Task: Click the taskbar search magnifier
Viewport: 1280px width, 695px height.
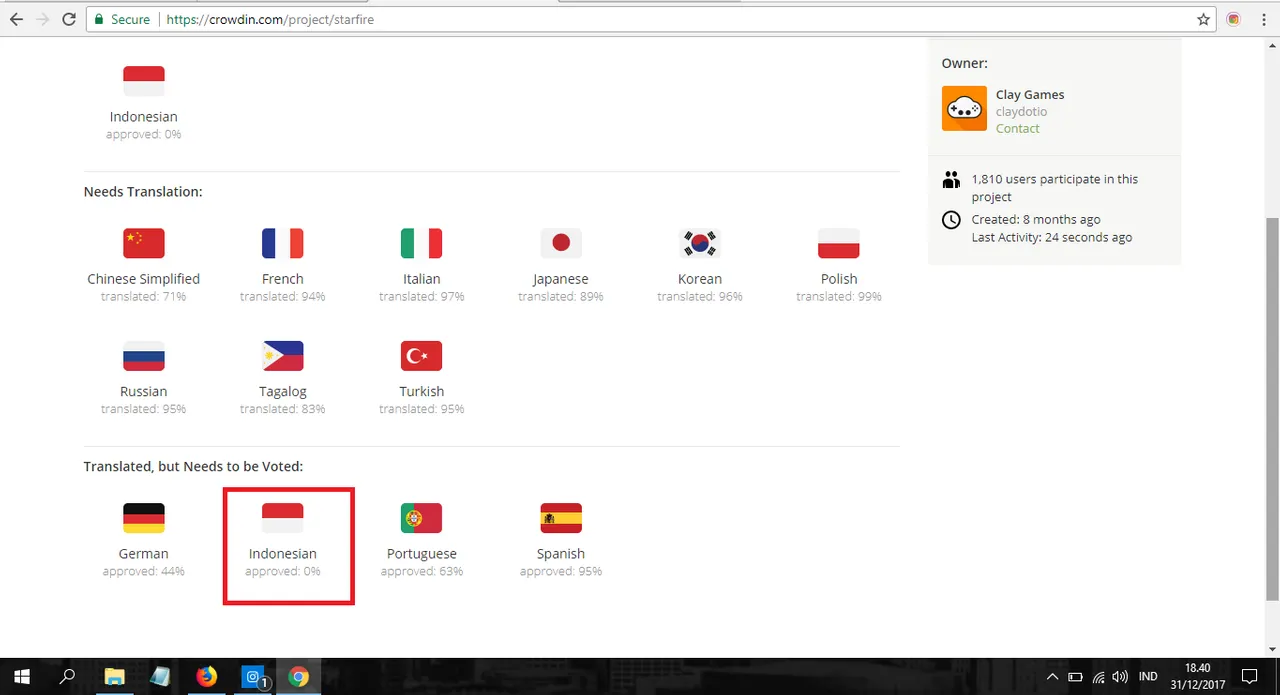Action: [x=68, y=677]
